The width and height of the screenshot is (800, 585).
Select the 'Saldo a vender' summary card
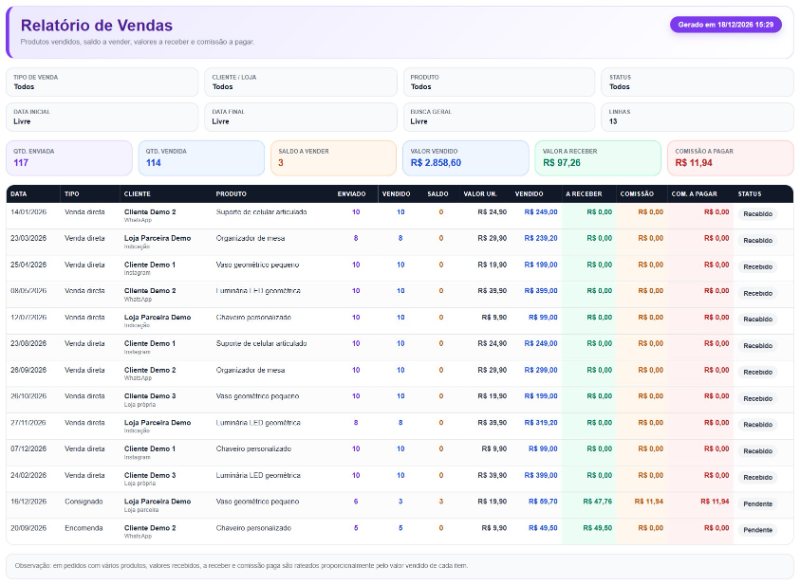(x=334, y=158)
